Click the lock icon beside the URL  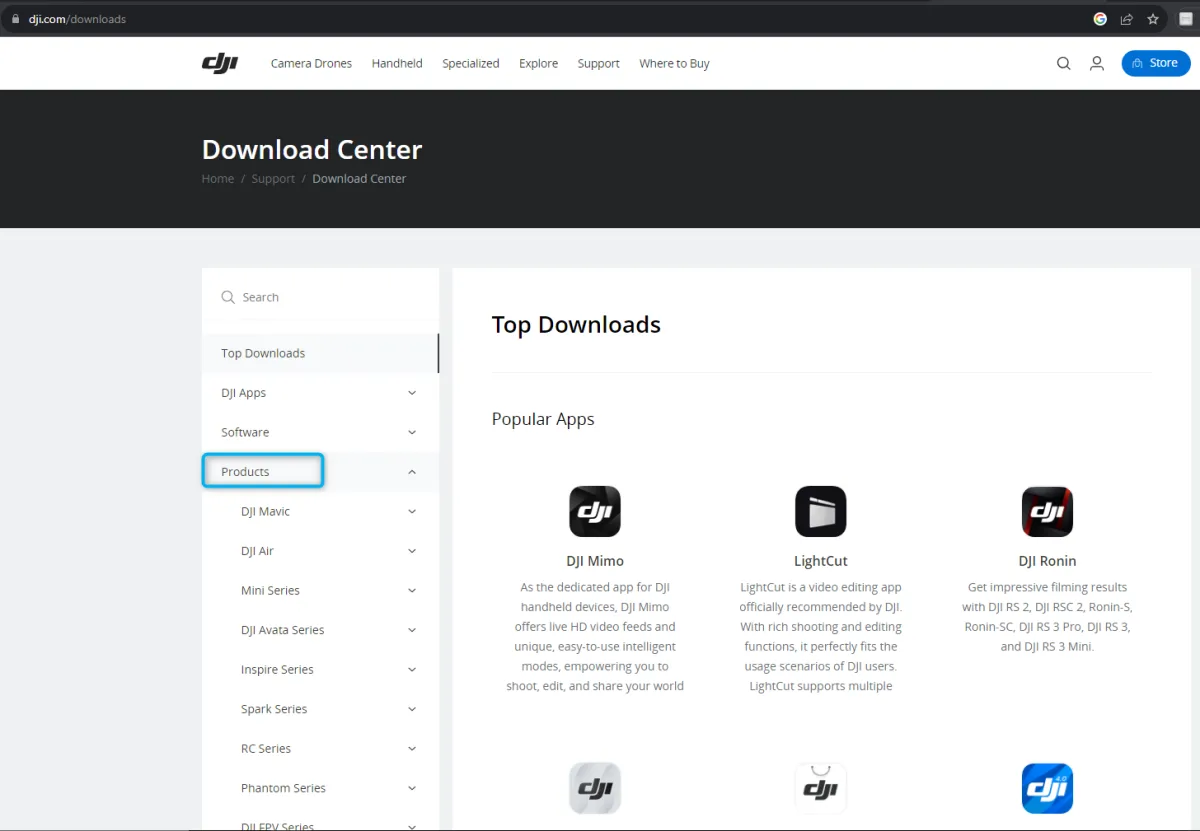pyautogui.click(x=15, y=19)
